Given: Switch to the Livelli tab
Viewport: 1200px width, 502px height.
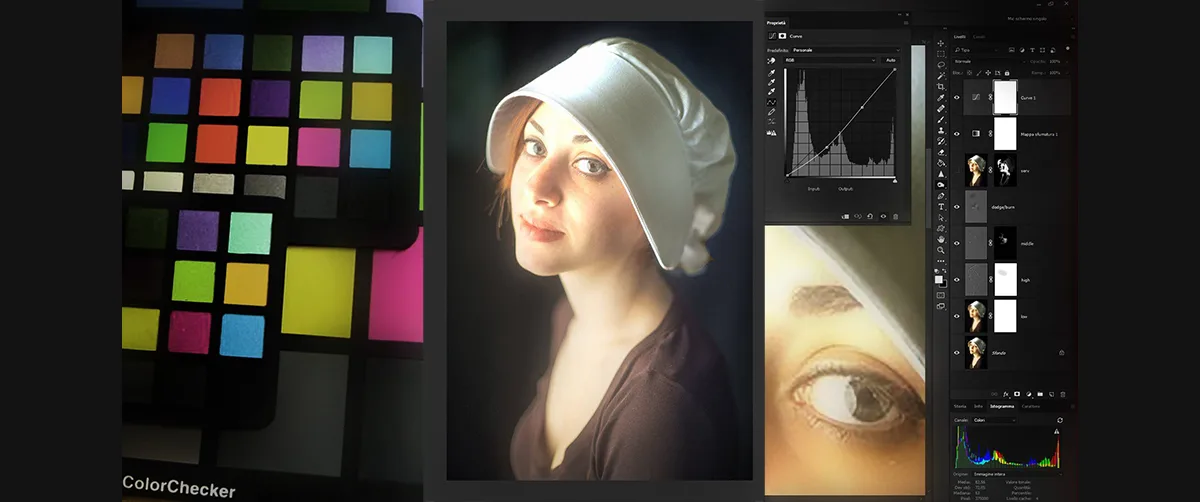Looking at the screenshot, I should [x=960, y=37].
